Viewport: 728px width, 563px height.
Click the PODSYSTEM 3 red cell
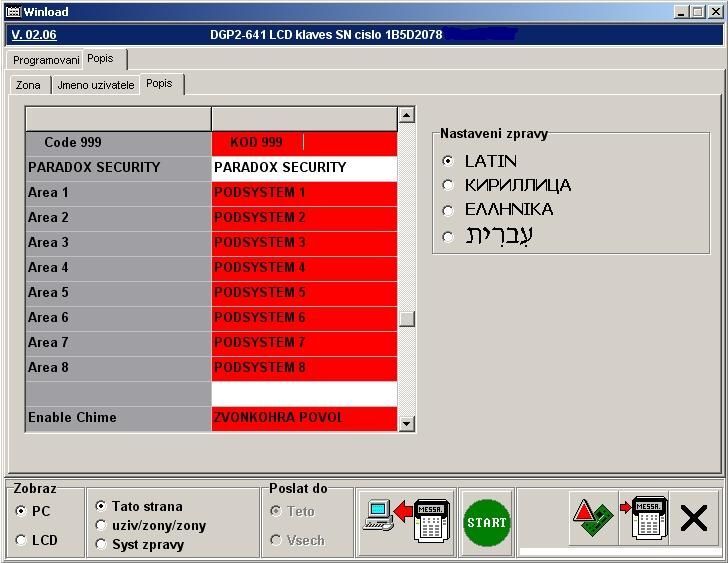(x=304, y=242)
